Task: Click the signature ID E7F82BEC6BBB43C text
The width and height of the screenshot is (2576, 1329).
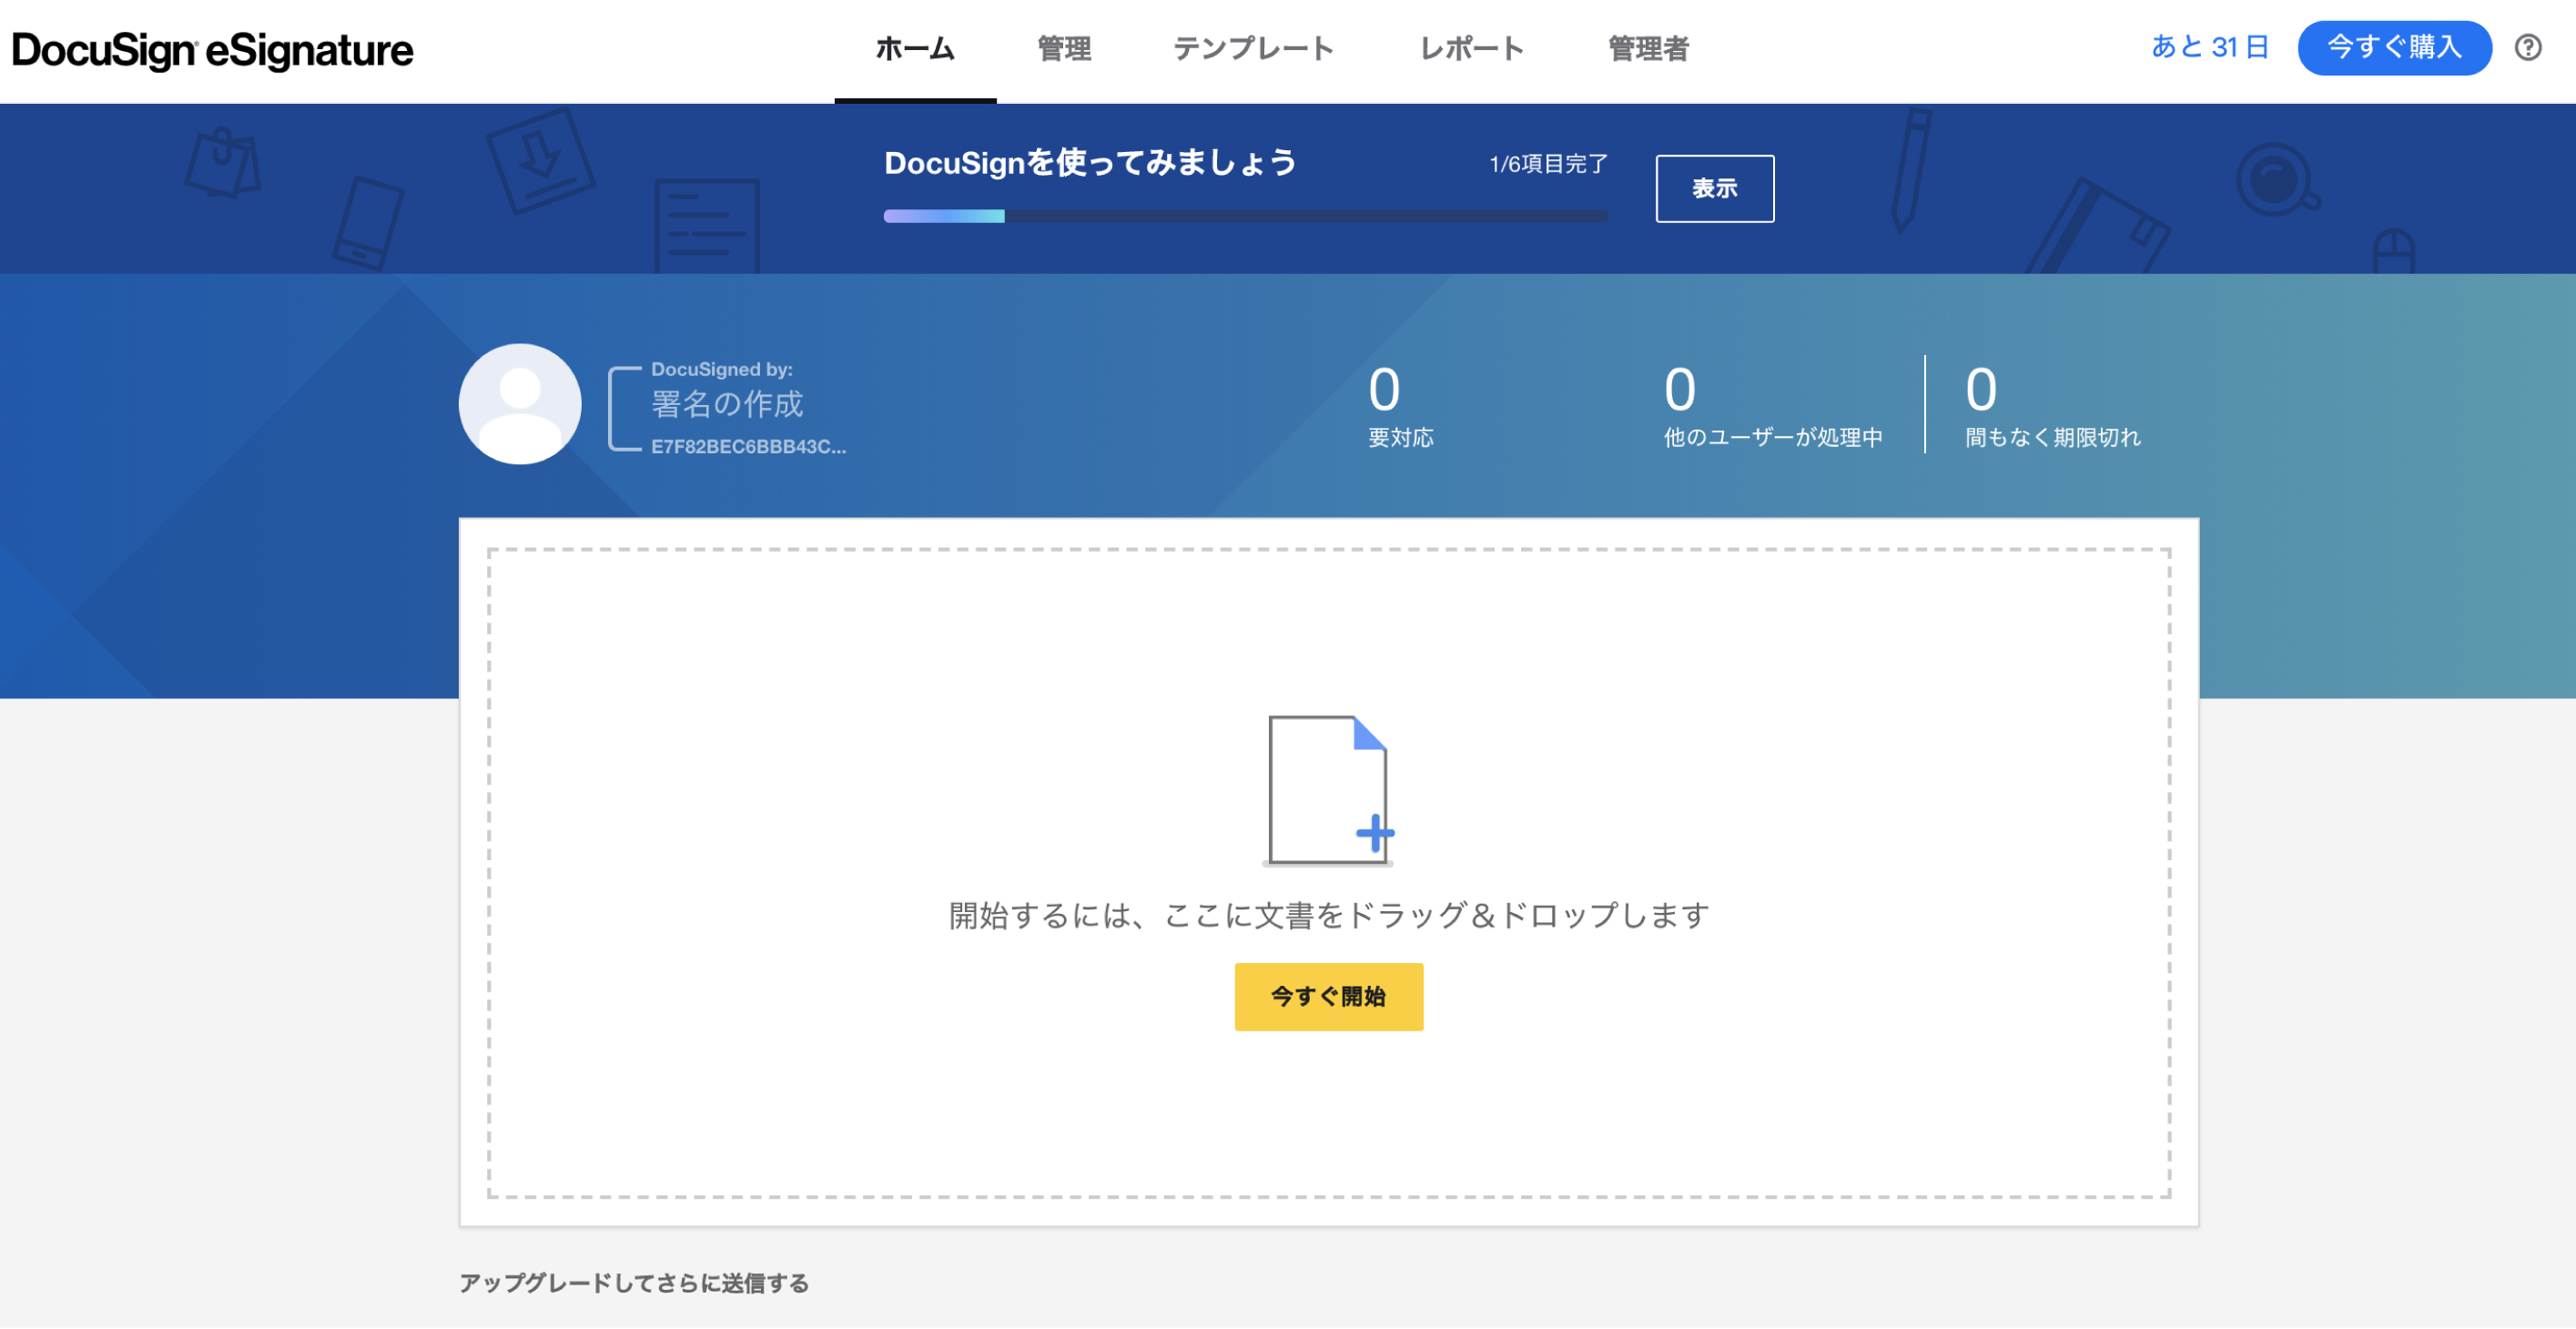Action: (x=748, y=446)
